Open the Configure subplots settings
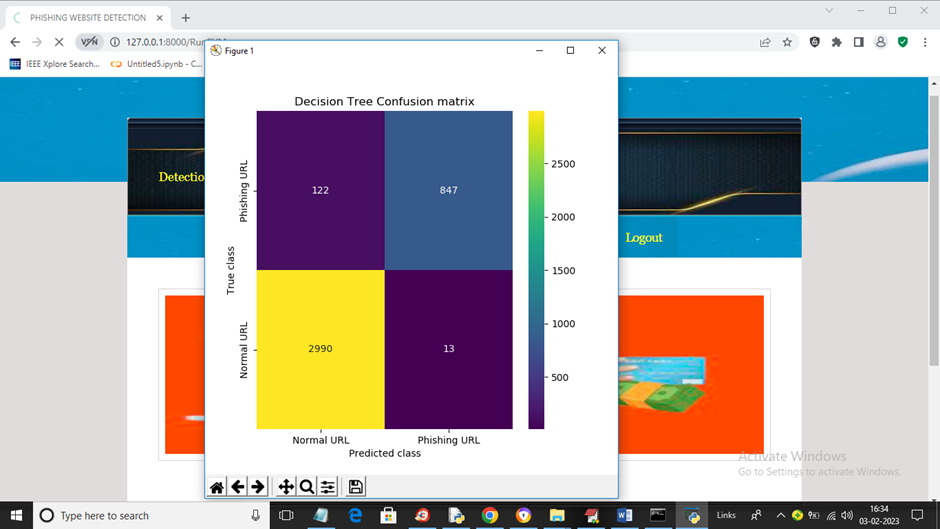Image resolution: width=940 pixels, height=529 pixels. click(327, 486)
